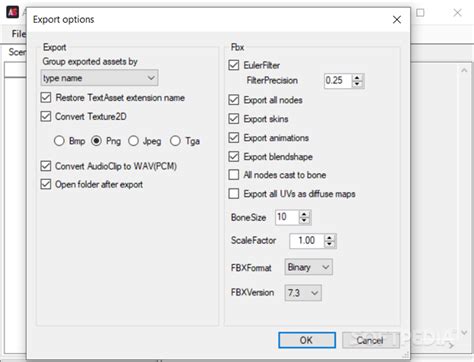Close the background main window
The width and height of the screenshot is (474, 362).
(x=457, y=13)
